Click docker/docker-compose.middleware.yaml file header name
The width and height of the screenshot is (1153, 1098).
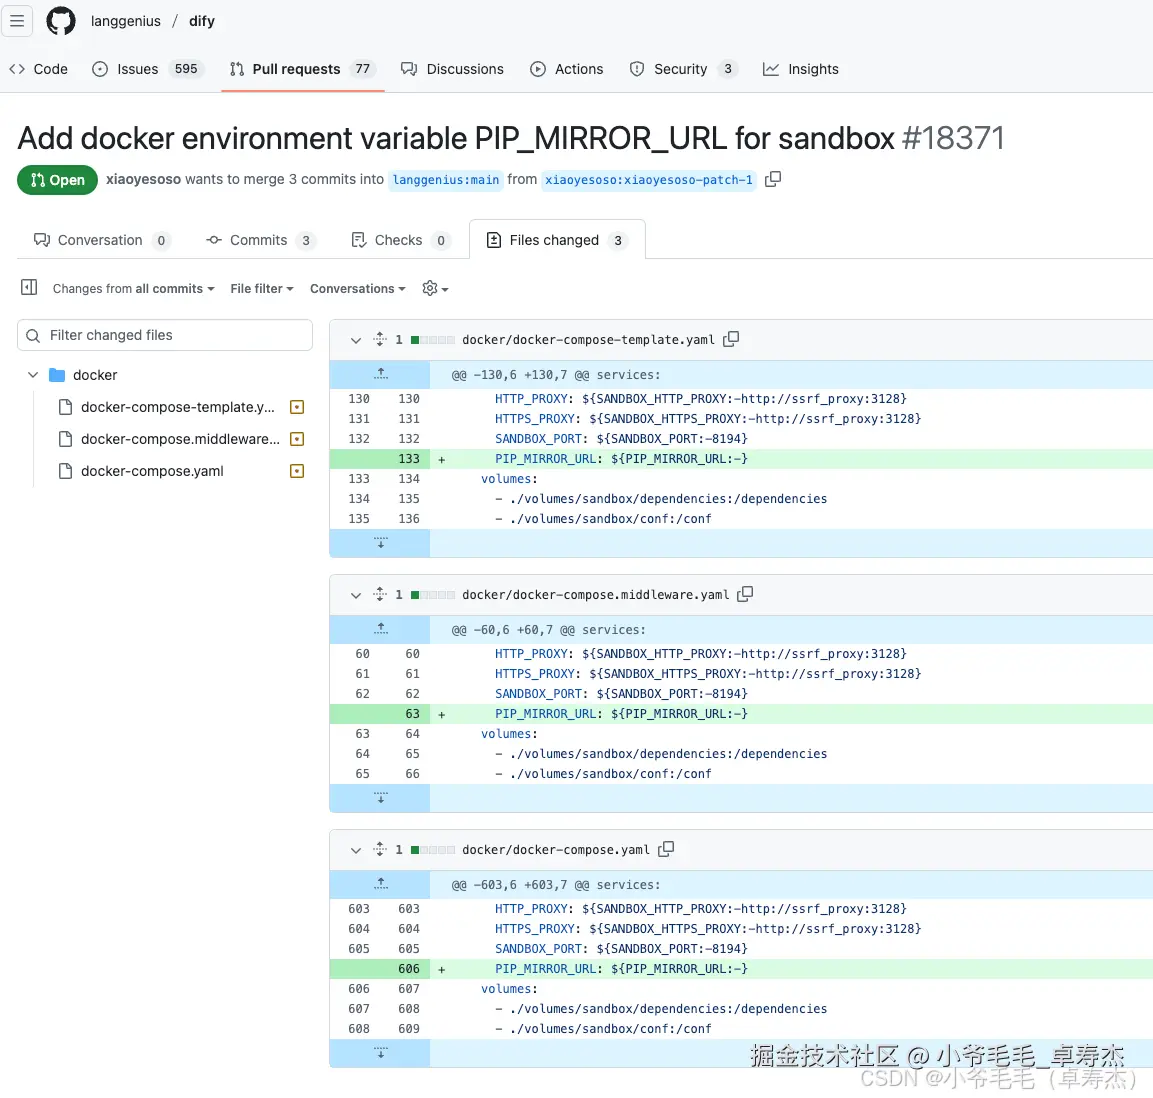point(596,595)
